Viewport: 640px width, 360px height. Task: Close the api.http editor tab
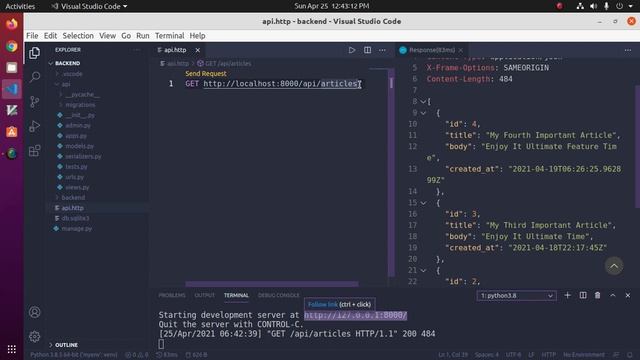click(198, 50)
